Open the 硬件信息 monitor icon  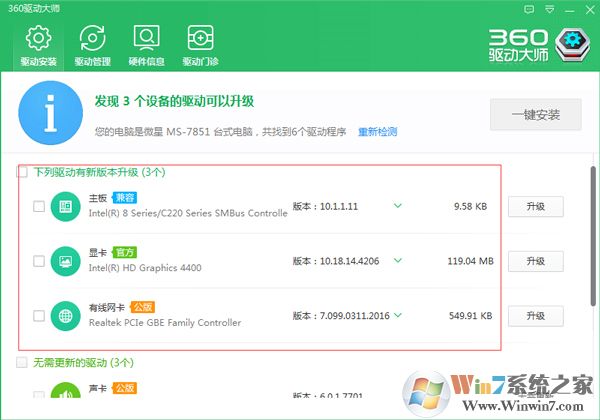click(146, 39)
